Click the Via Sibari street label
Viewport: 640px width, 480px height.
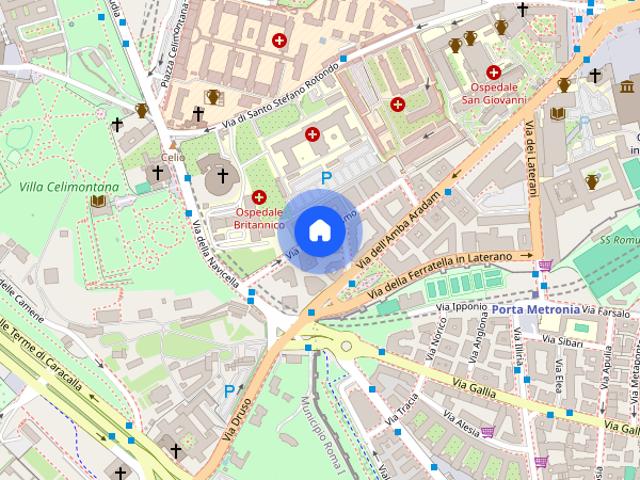(562, 341)
